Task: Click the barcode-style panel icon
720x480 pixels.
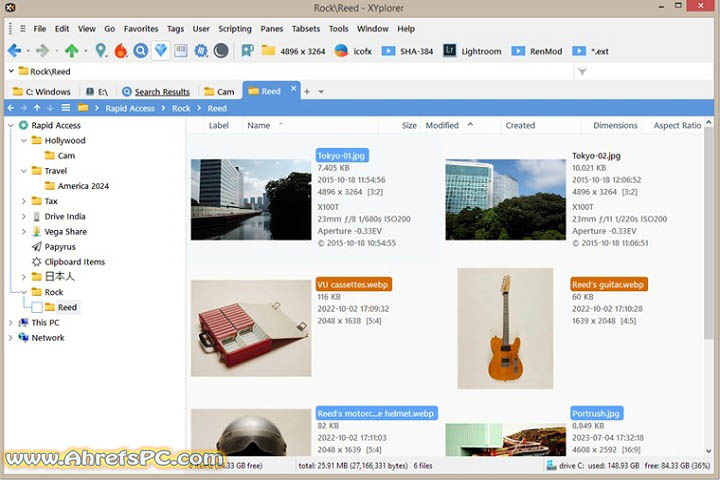Action: 181,50
